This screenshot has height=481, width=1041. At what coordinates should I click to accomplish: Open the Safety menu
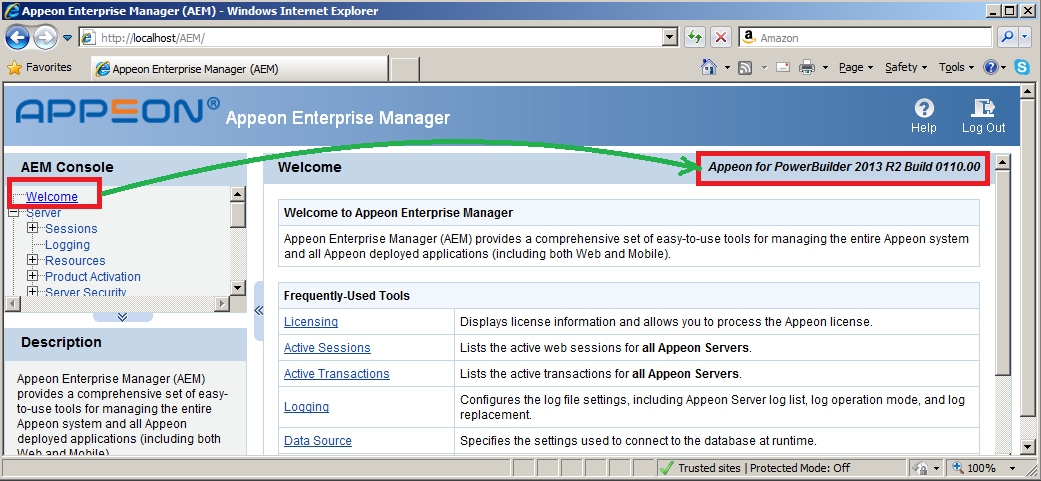pos(906,67)
